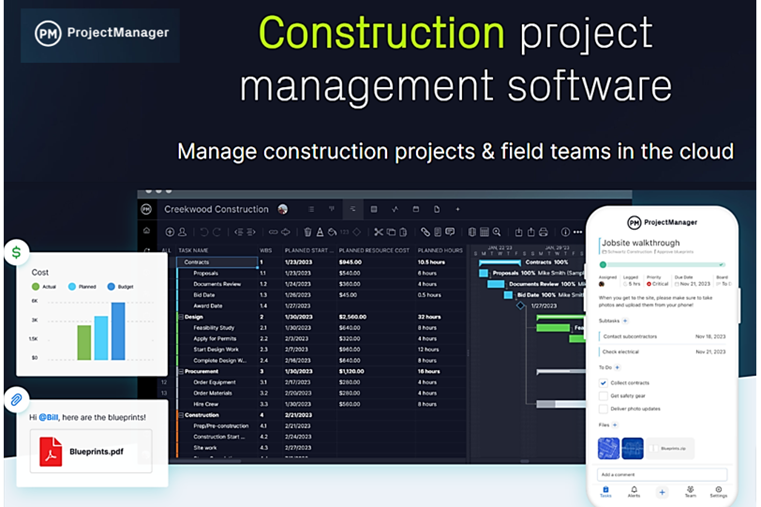Open the three-dots more options menu
The image size is (761, 507).
coord(578,232)
